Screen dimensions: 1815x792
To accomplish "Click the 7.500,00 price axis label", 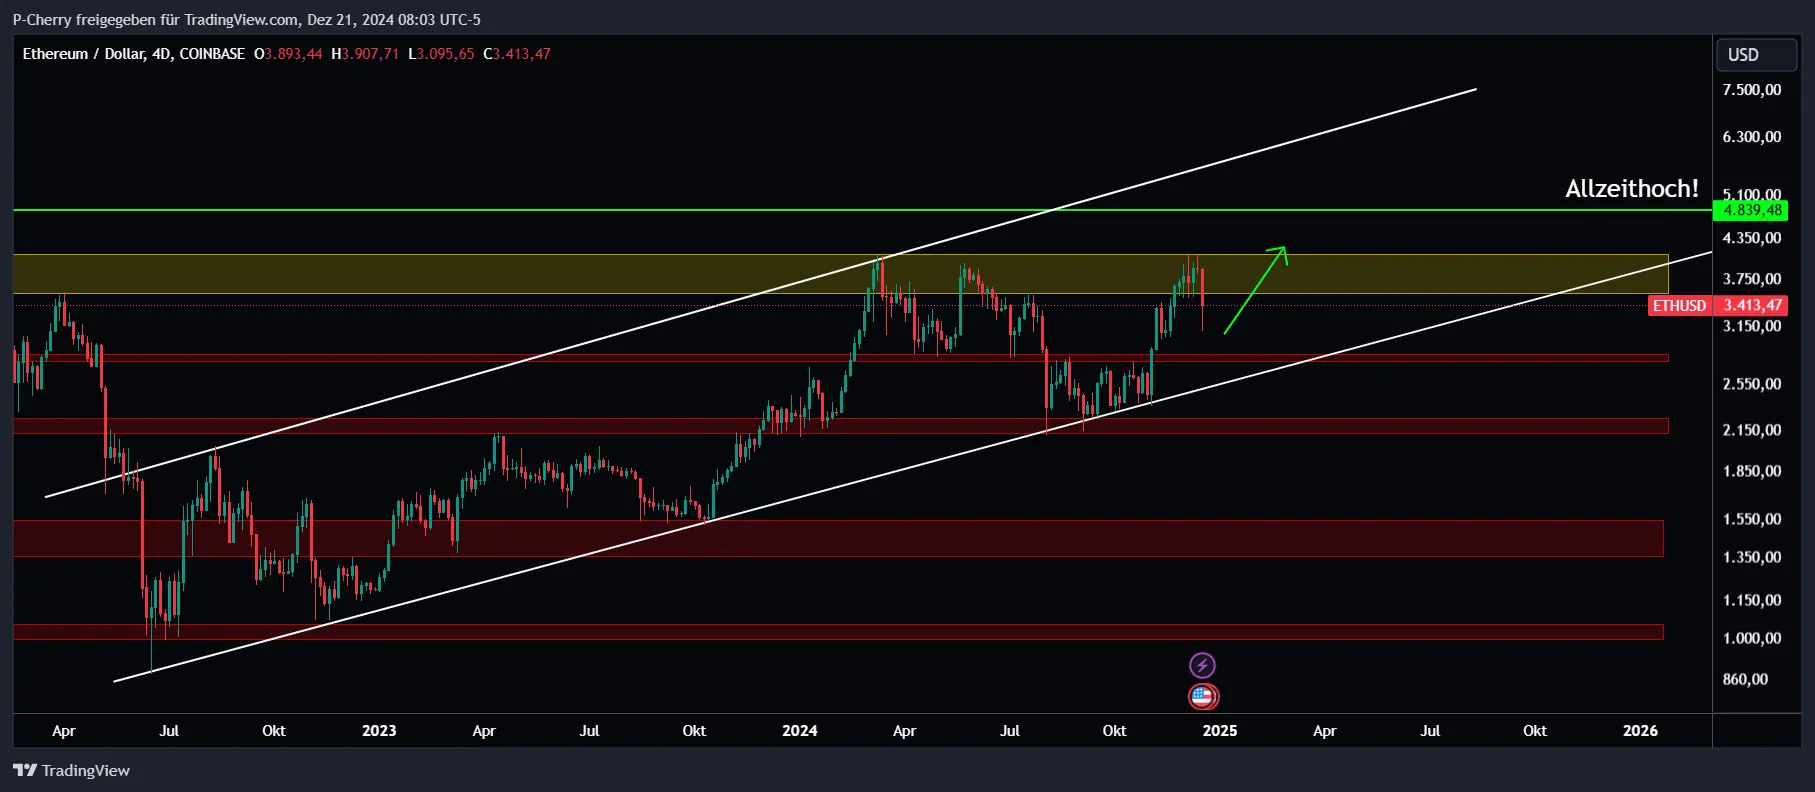I will pos(1751,90).
